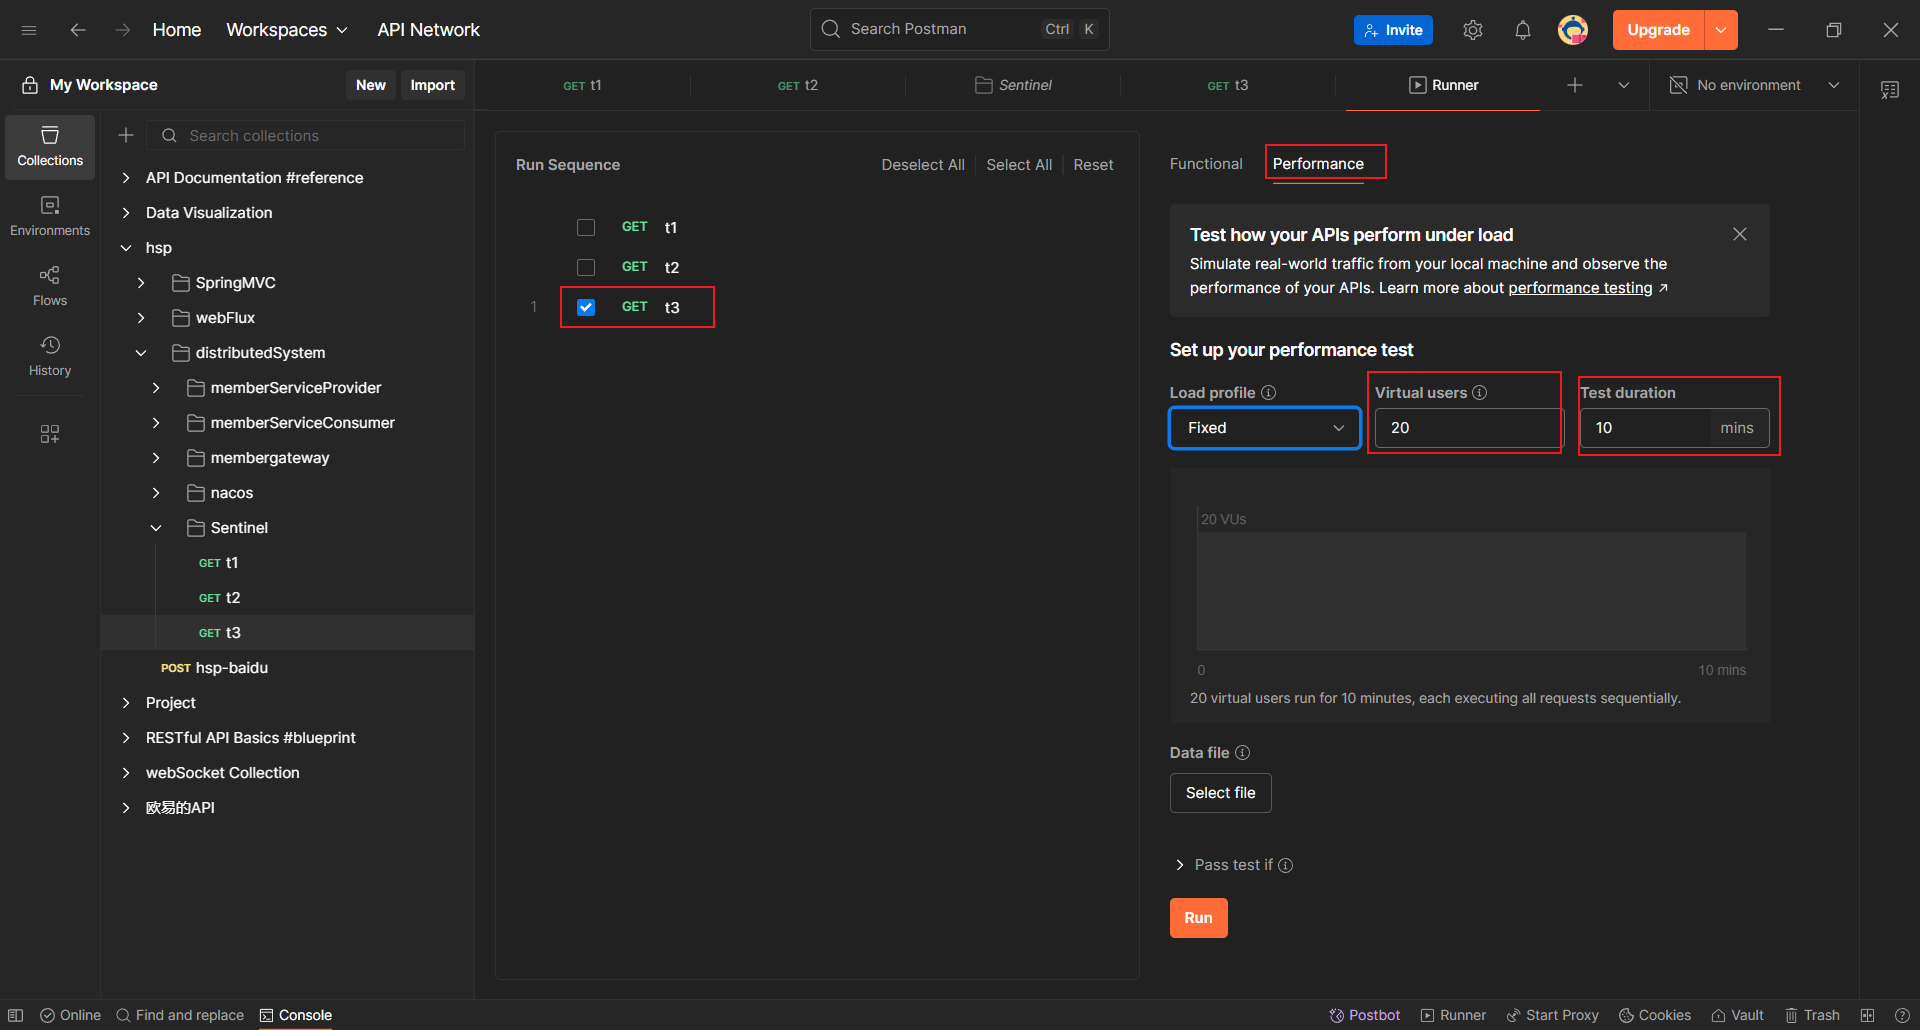Click the notifications bell icon
The width and height of the screenshot is (1920, 1030).
1522,30
